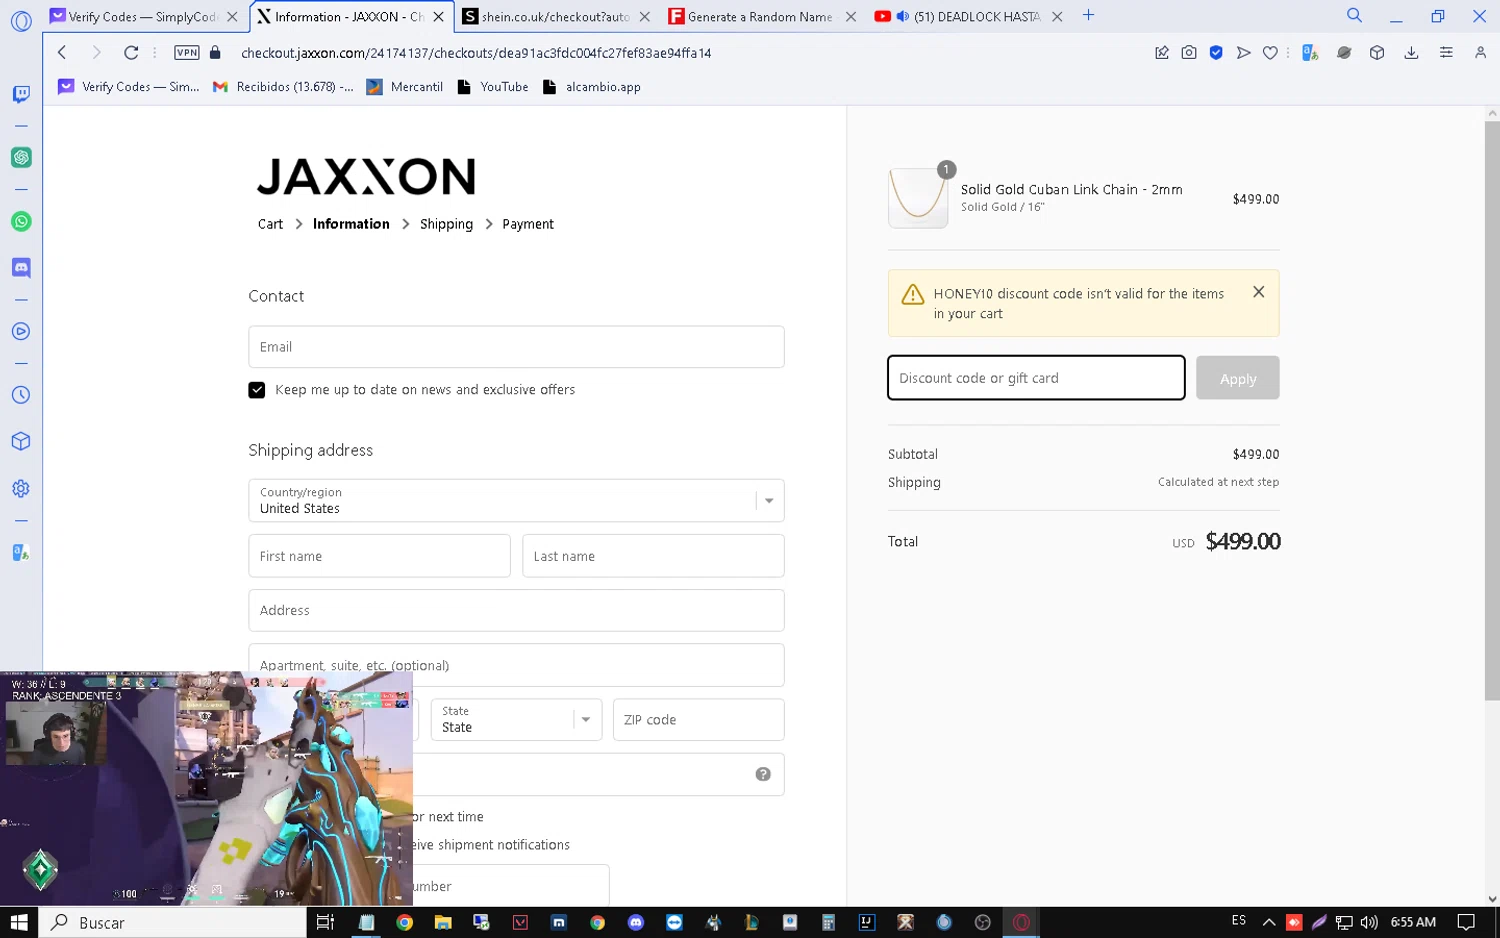
Task: Open sidebar Settings gear
Action: (x=21, y=488)
